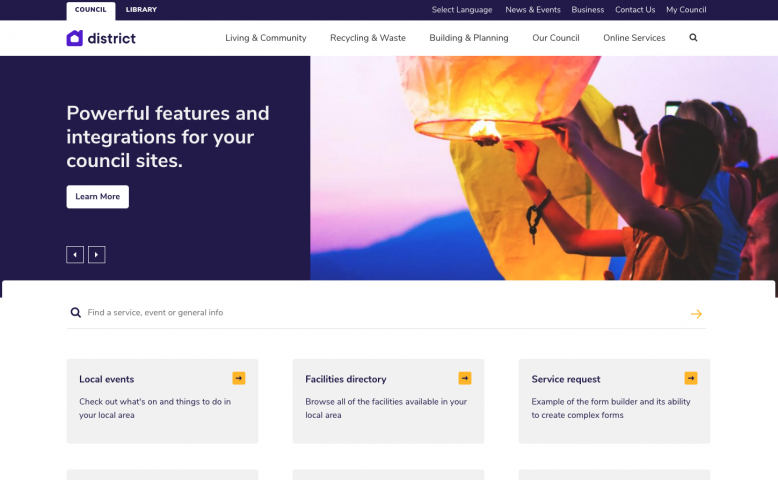
Task: Open Service request via its arrow icon
Action: (x=691, y=378)
